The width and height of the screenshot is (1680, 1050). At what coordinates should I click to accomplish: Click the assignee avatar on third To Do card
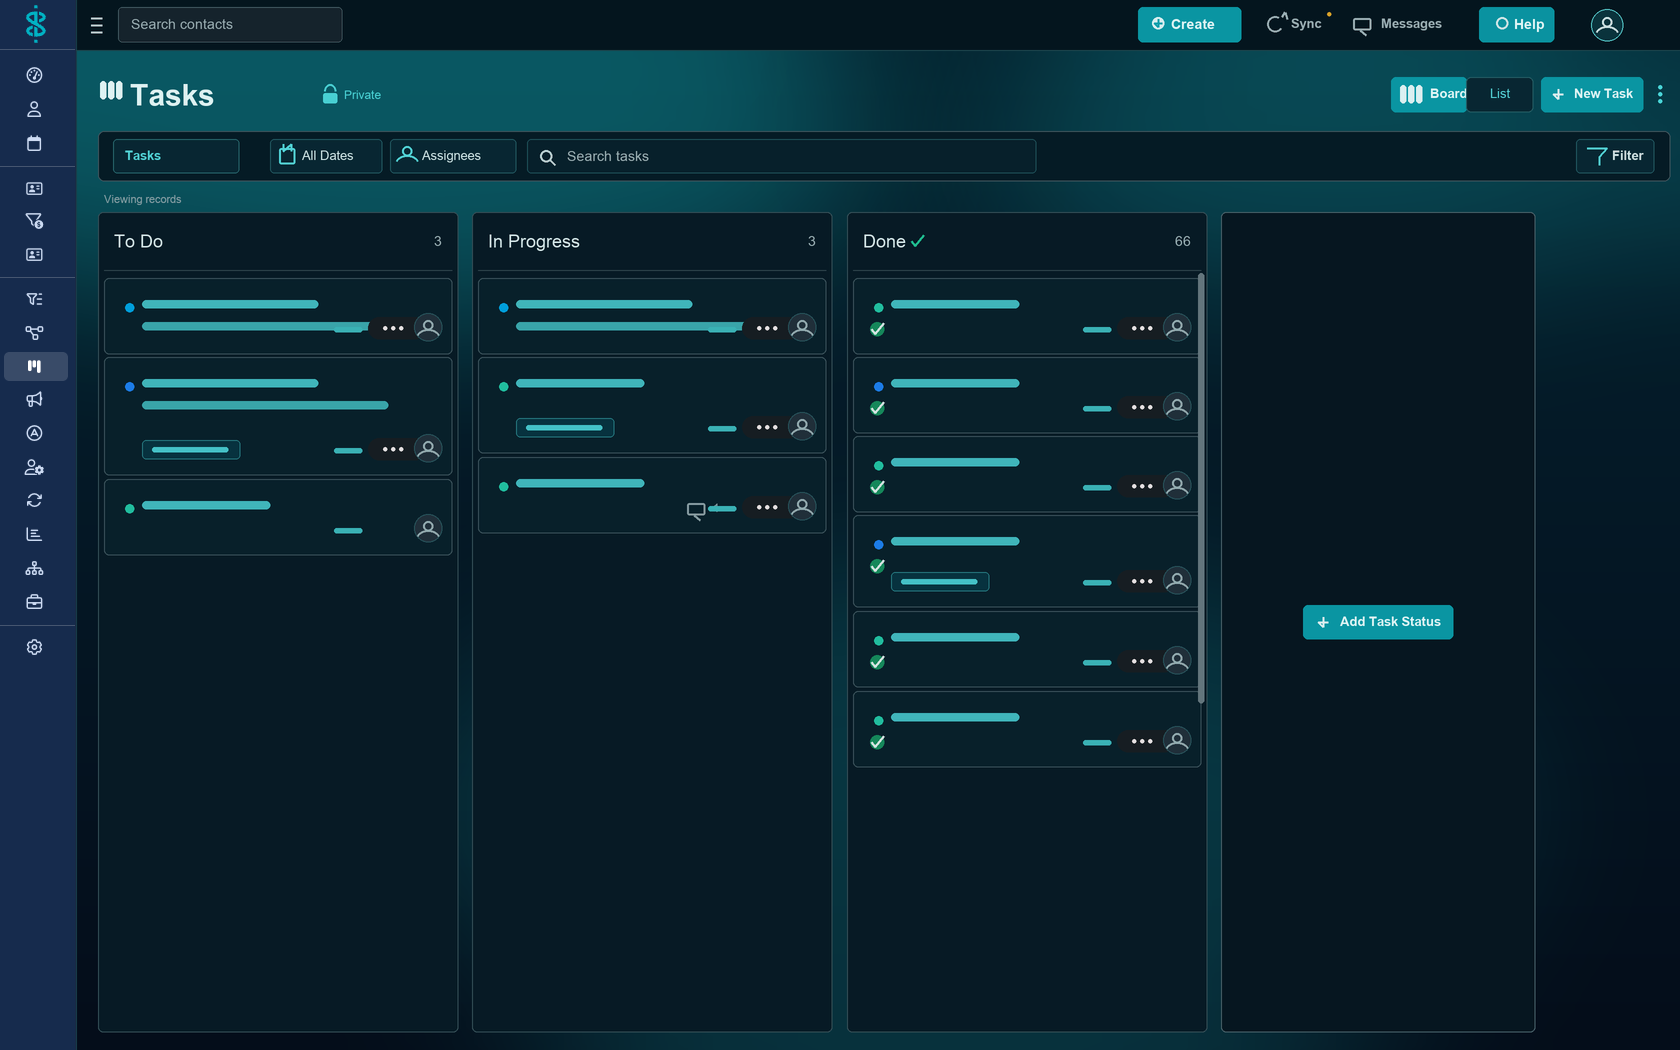[428, 528]
